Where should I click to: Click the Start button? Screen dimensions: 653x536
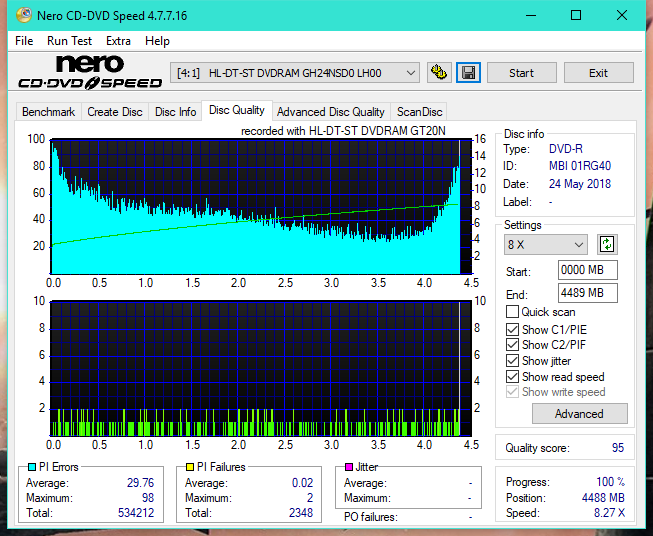[x=521, y=73]
